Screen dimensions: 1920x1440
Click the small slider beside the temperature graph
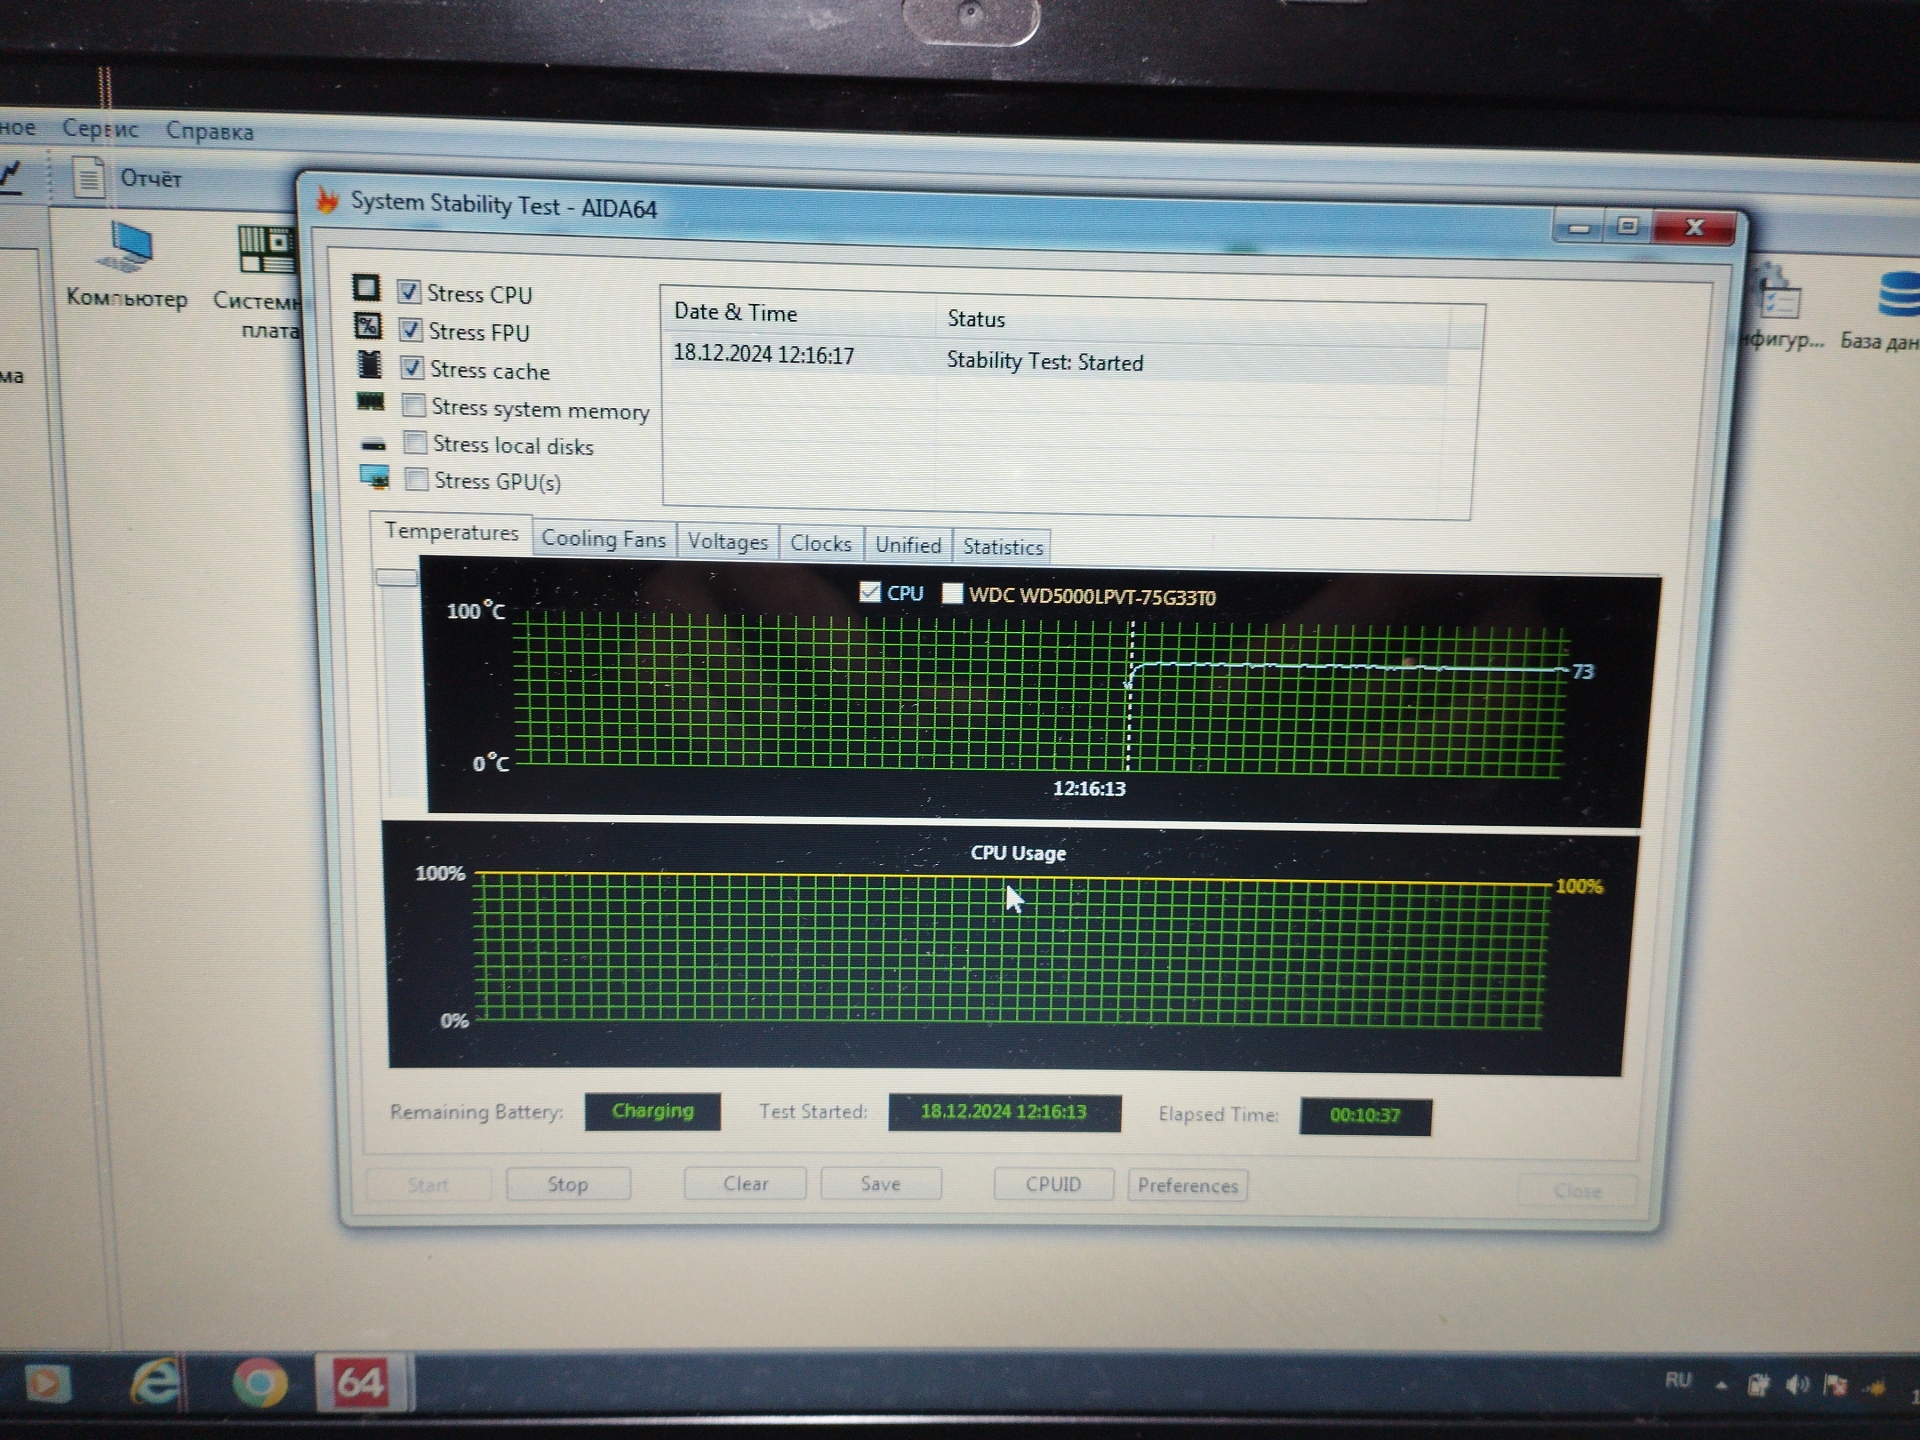click(x=396, y=577)
